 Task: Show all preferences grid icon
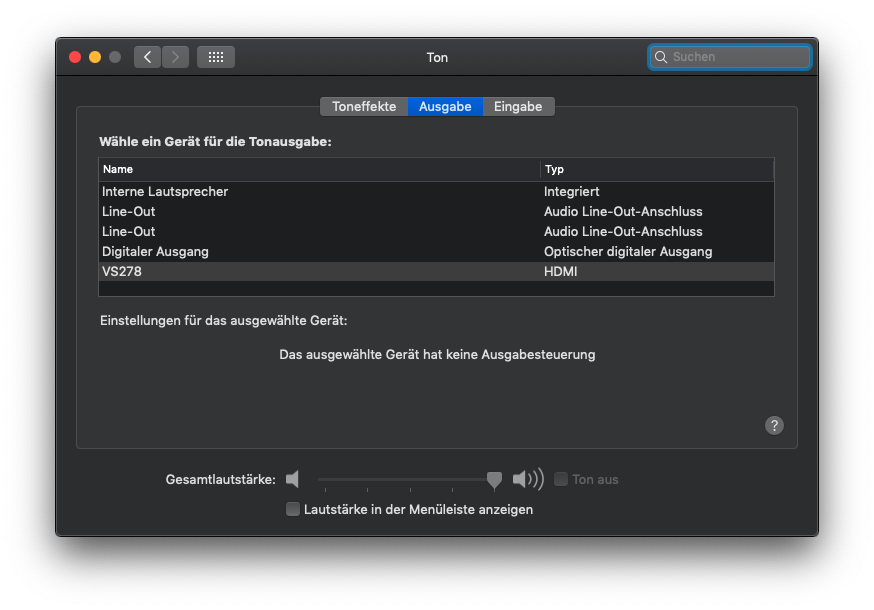[216, 57]
